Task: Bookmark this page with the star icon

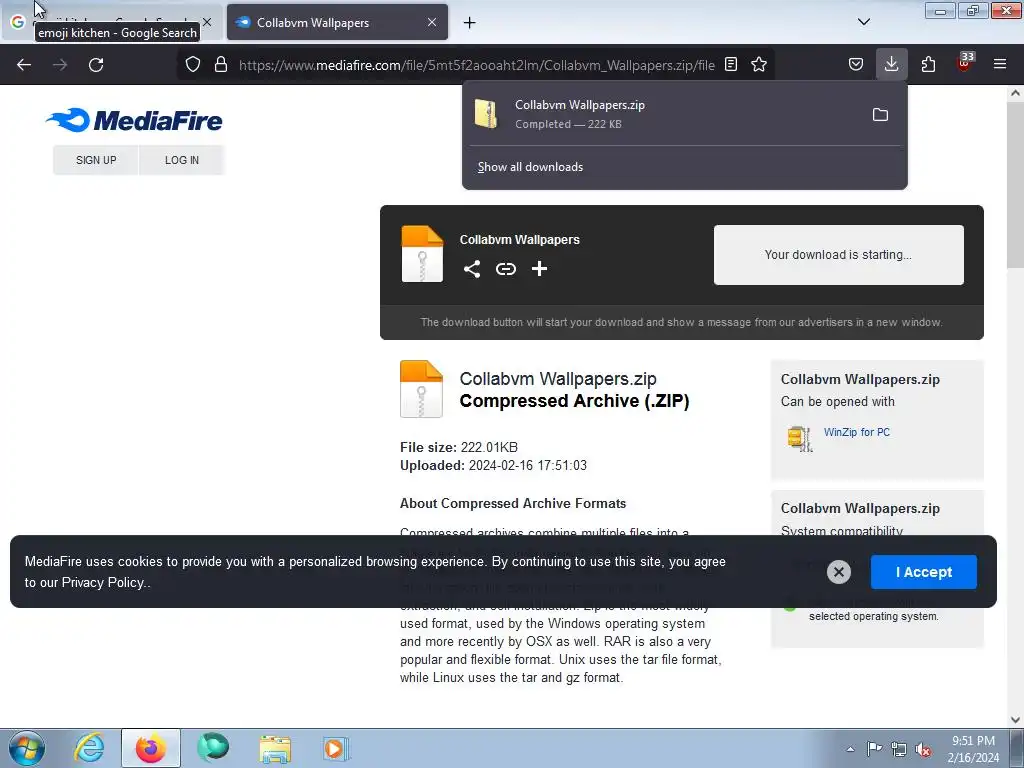Action: pyautogui.click(x=759, y=65)
